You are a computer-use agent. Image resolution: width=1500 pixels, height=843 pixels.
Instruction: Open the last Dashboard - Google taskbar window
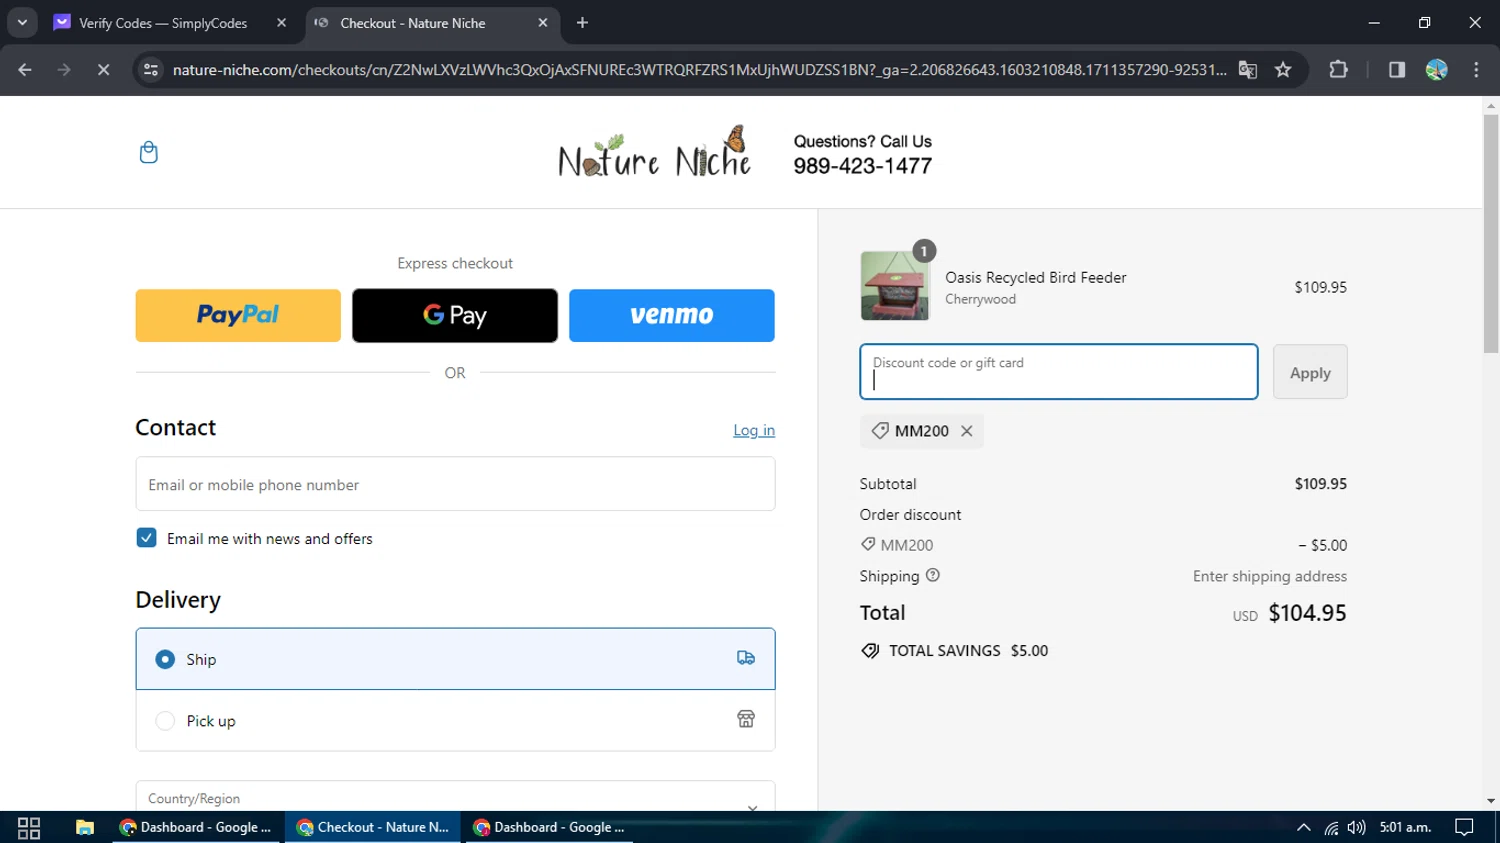(550, 828)
